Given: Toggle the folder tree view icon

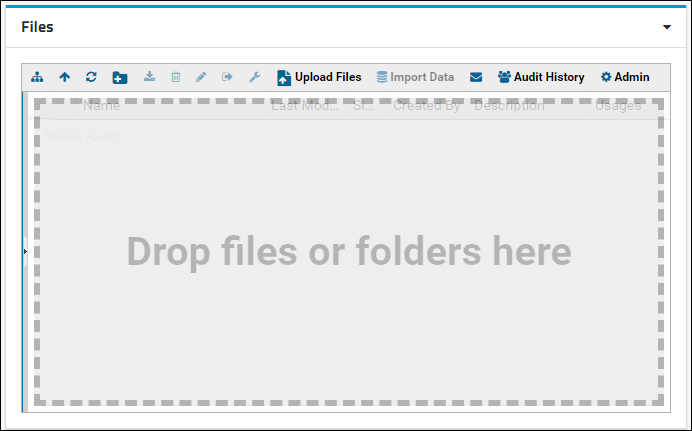Looking at the screenshot, I should coord(37,77).
